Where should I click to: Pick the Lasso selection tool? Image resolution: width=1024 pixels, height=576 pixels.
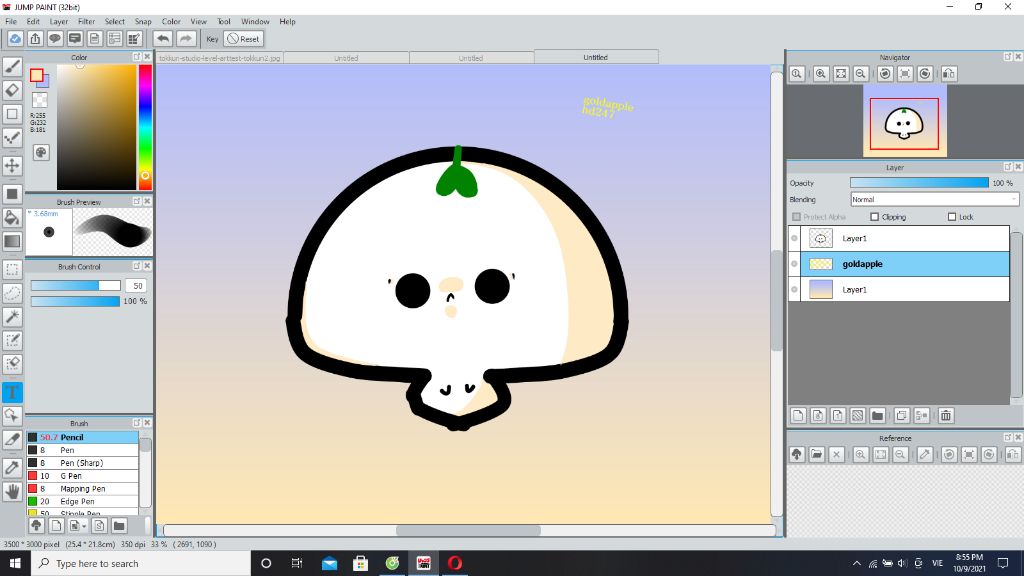(12, 293)
